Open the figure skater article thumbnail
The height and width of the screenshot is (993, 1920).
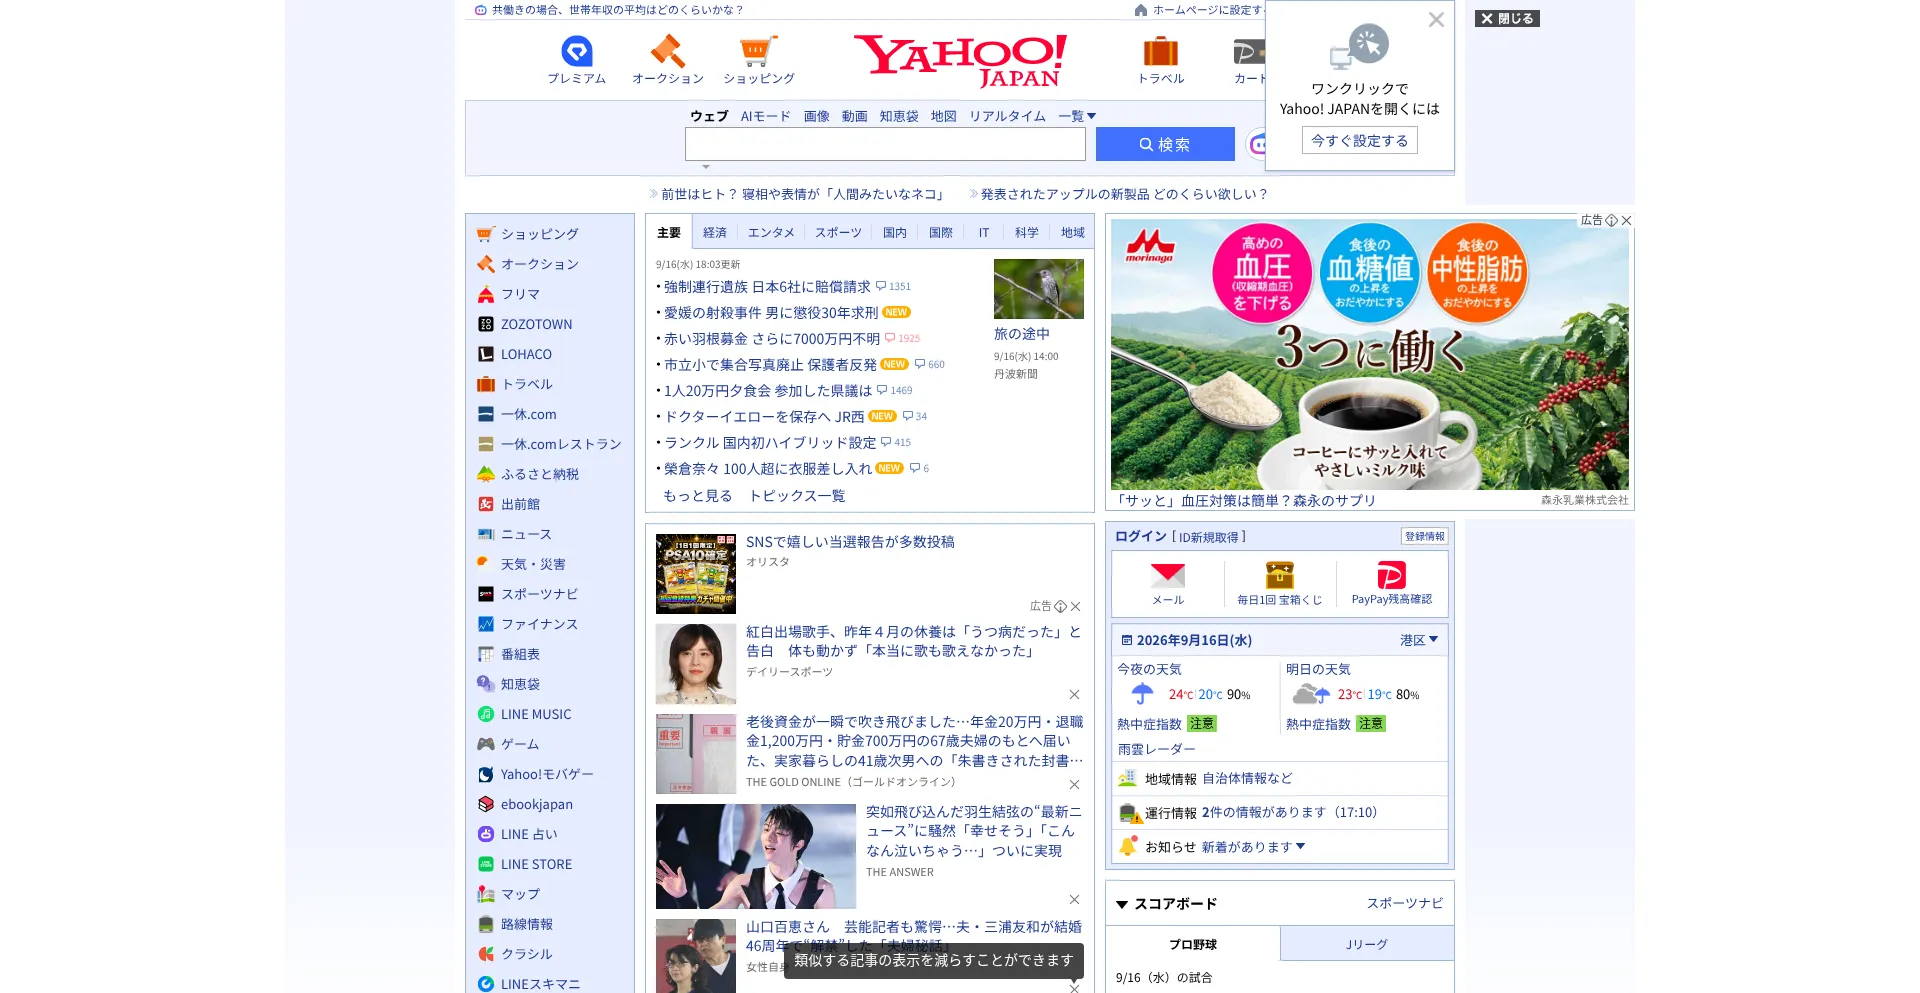pos(756,856)
